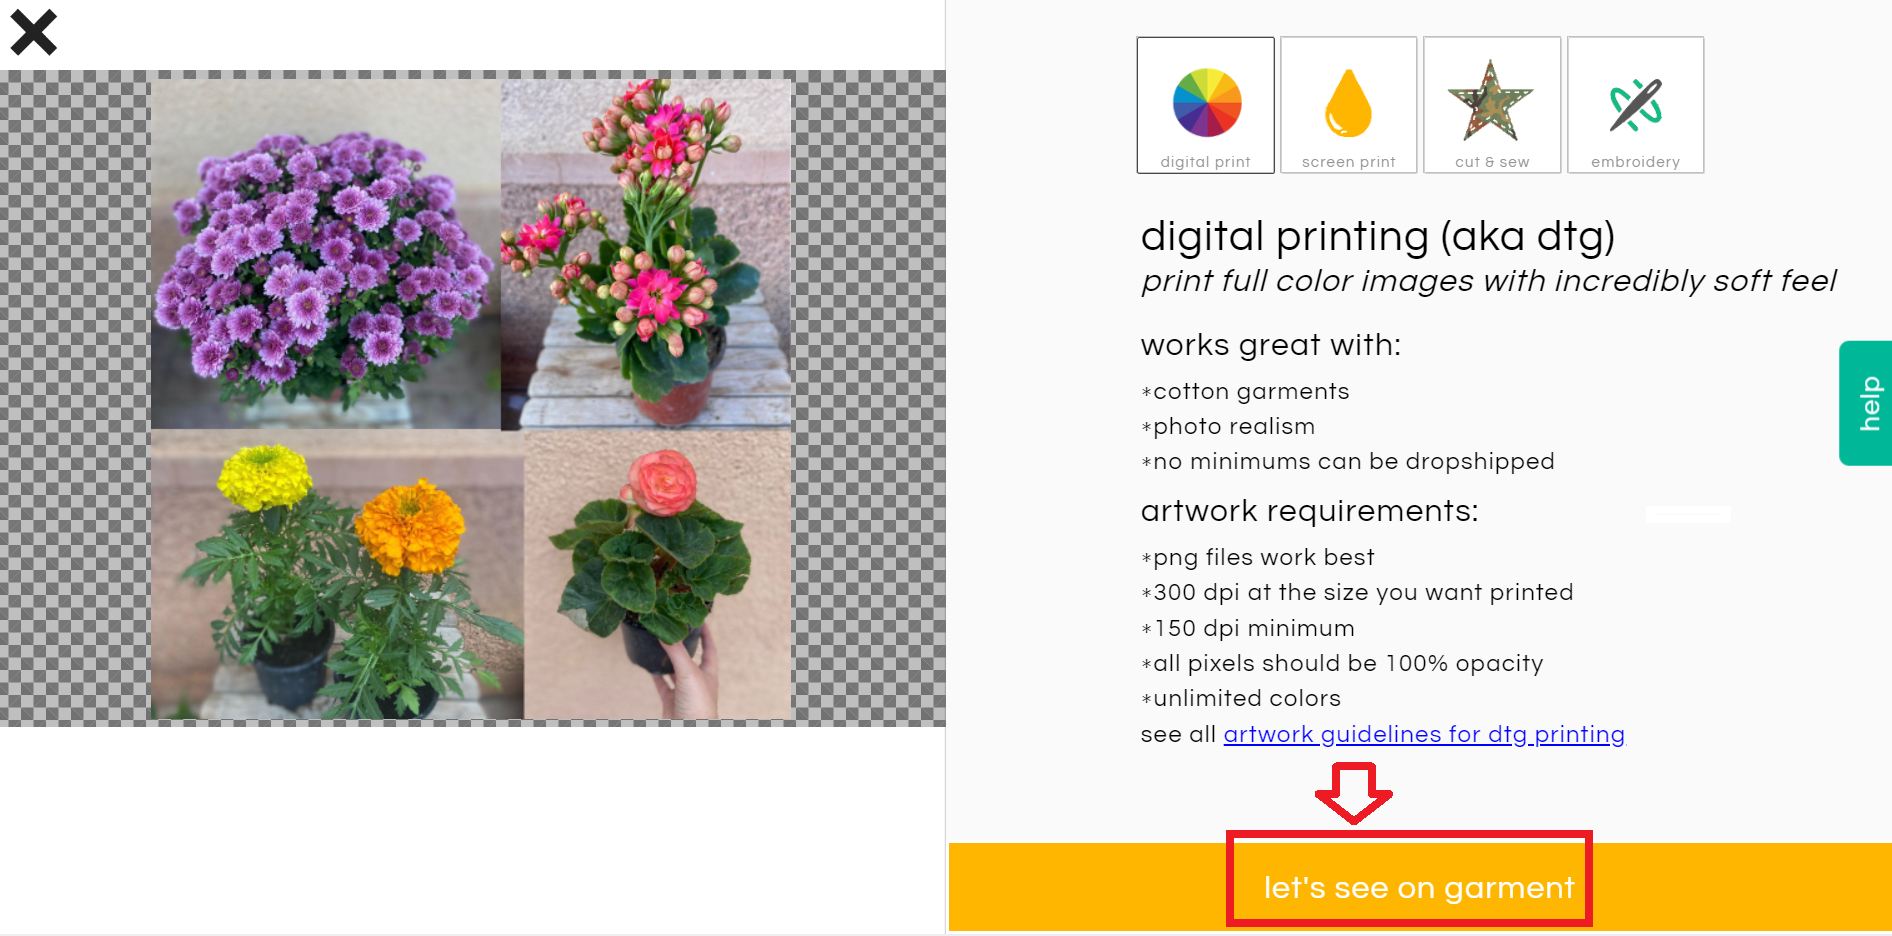1892x936 pixels.
Task: Click the '150 dpi minimum' line
Action: [x=1249, y=628]
